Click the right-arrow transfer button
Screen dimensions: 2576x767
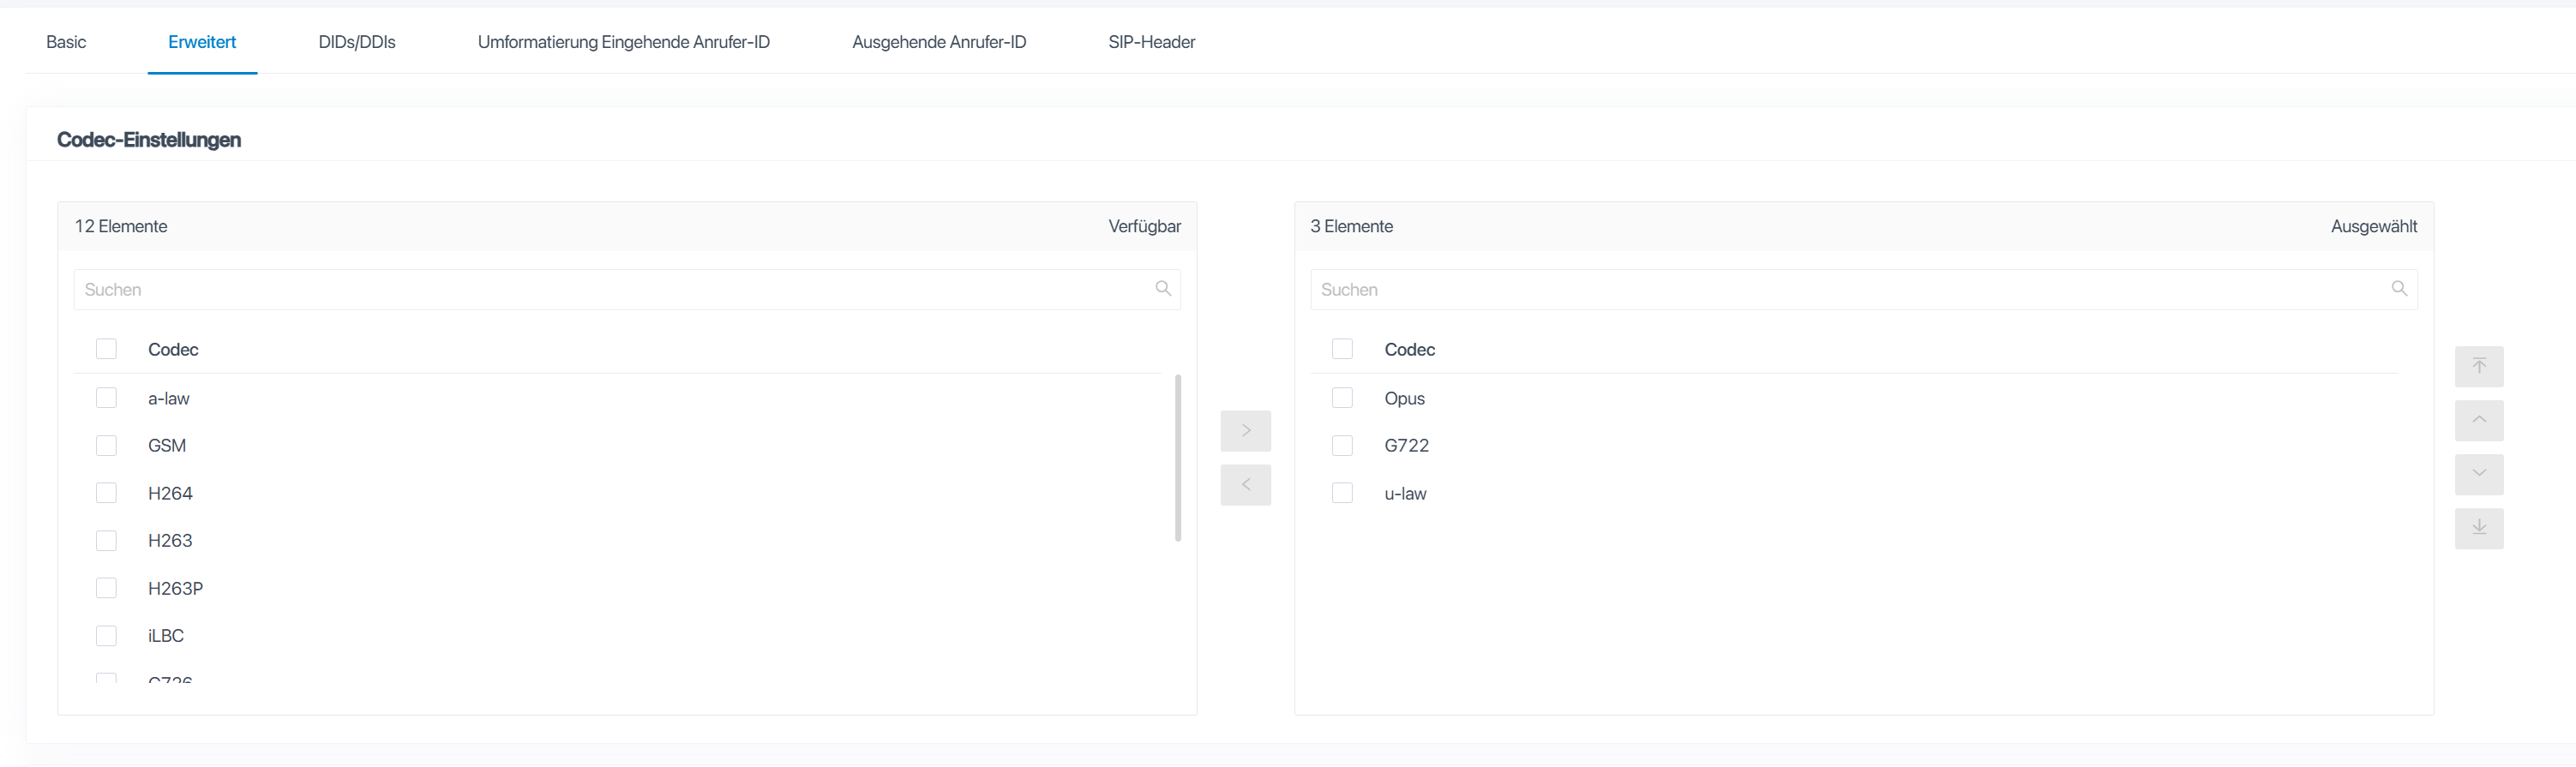pyautogui.click(x=1245, y=430)
